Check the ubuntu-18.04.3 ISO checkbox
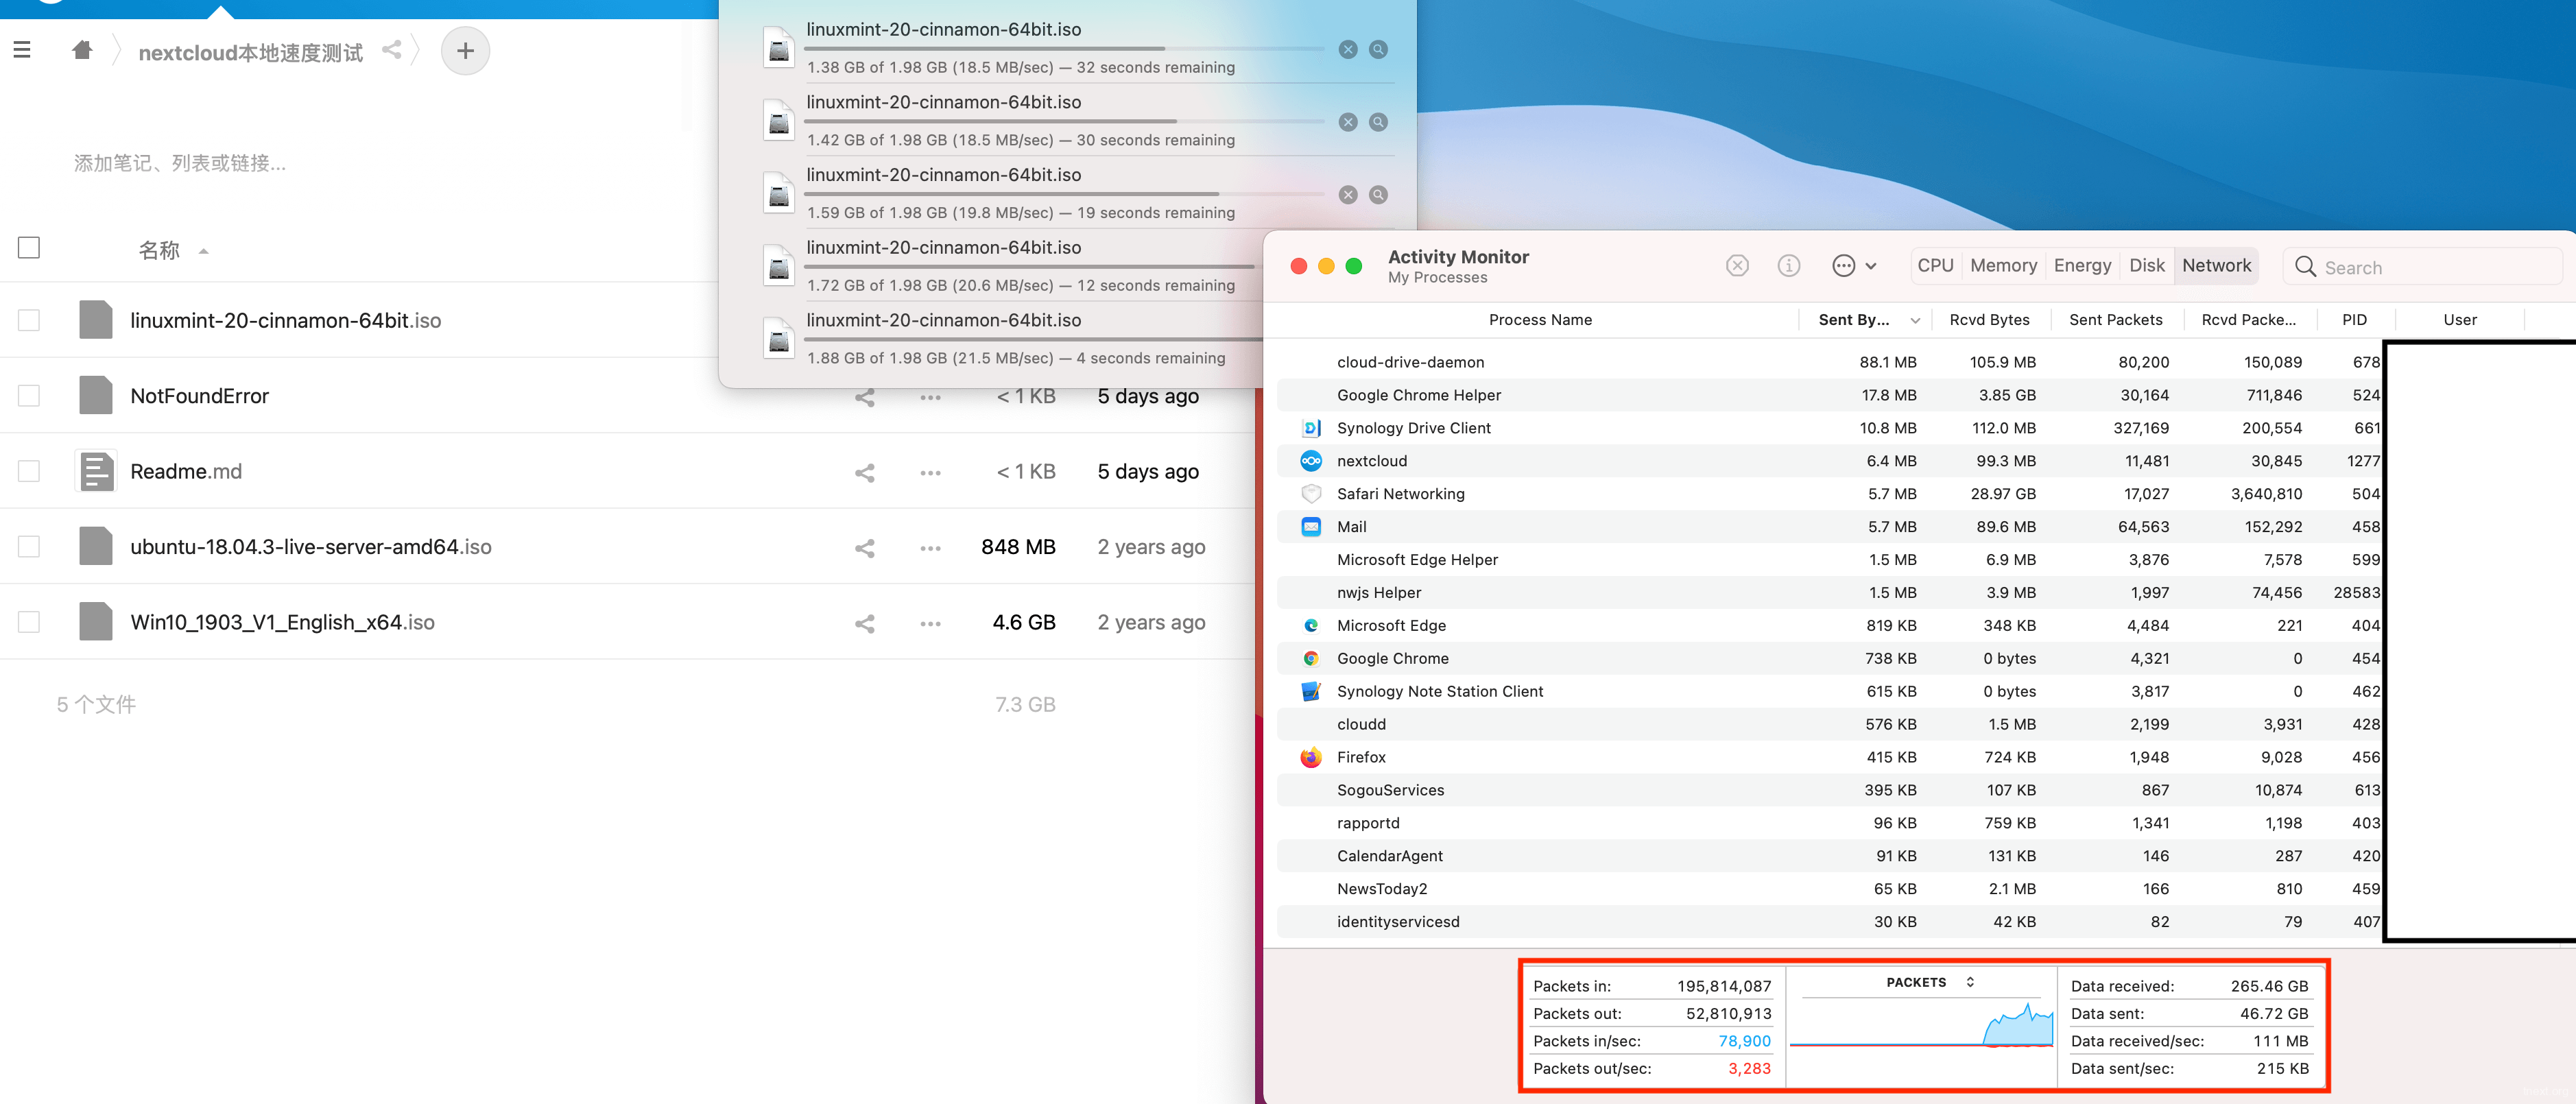Image resolution: width=2576 pixels, height=1104 pixels. (29, 546)
